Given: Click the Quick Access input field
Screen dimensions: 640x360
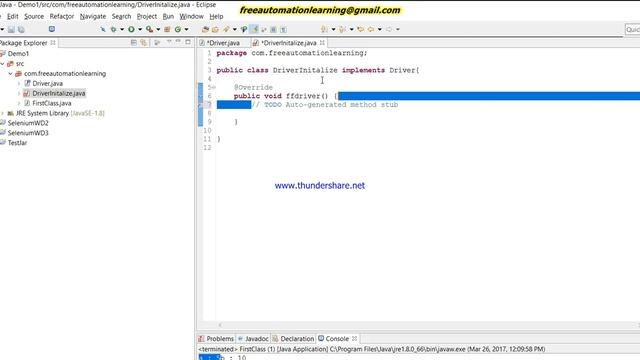Looking at the screenshot, I should pyautogui.click(x=632, y=29).
